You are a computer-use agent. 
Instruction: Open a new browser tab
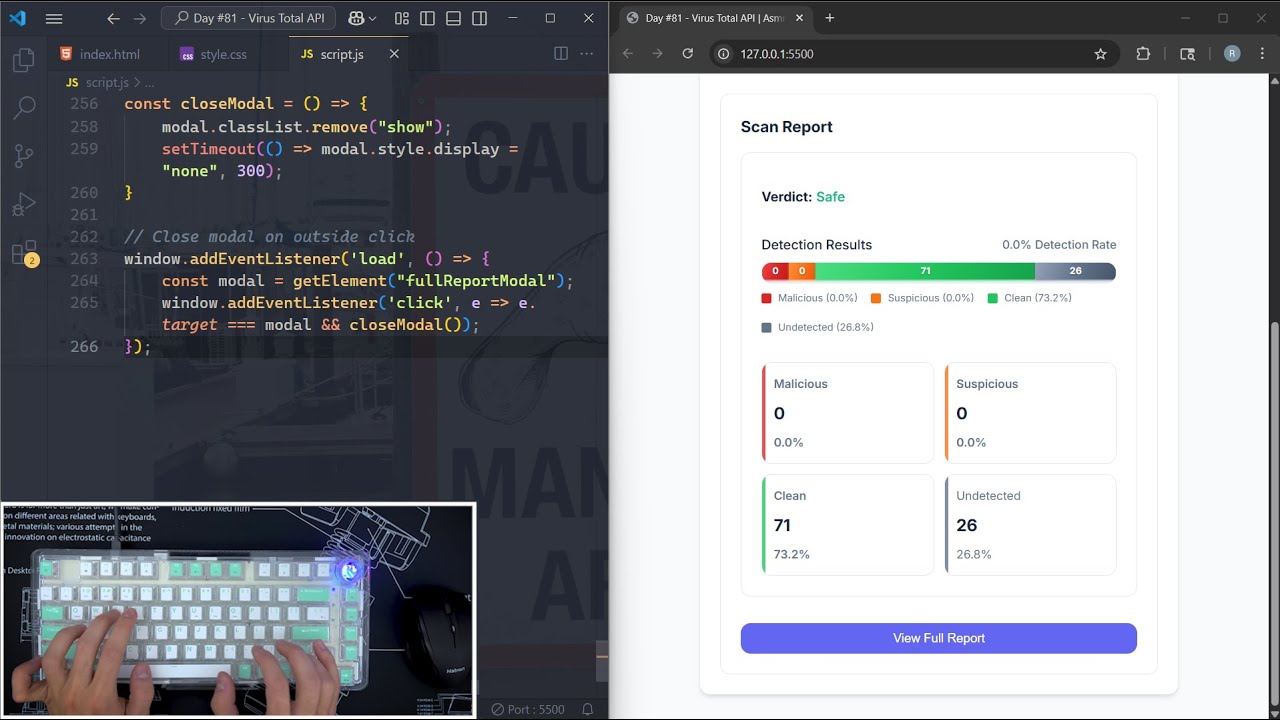click(x=829, y=18)
